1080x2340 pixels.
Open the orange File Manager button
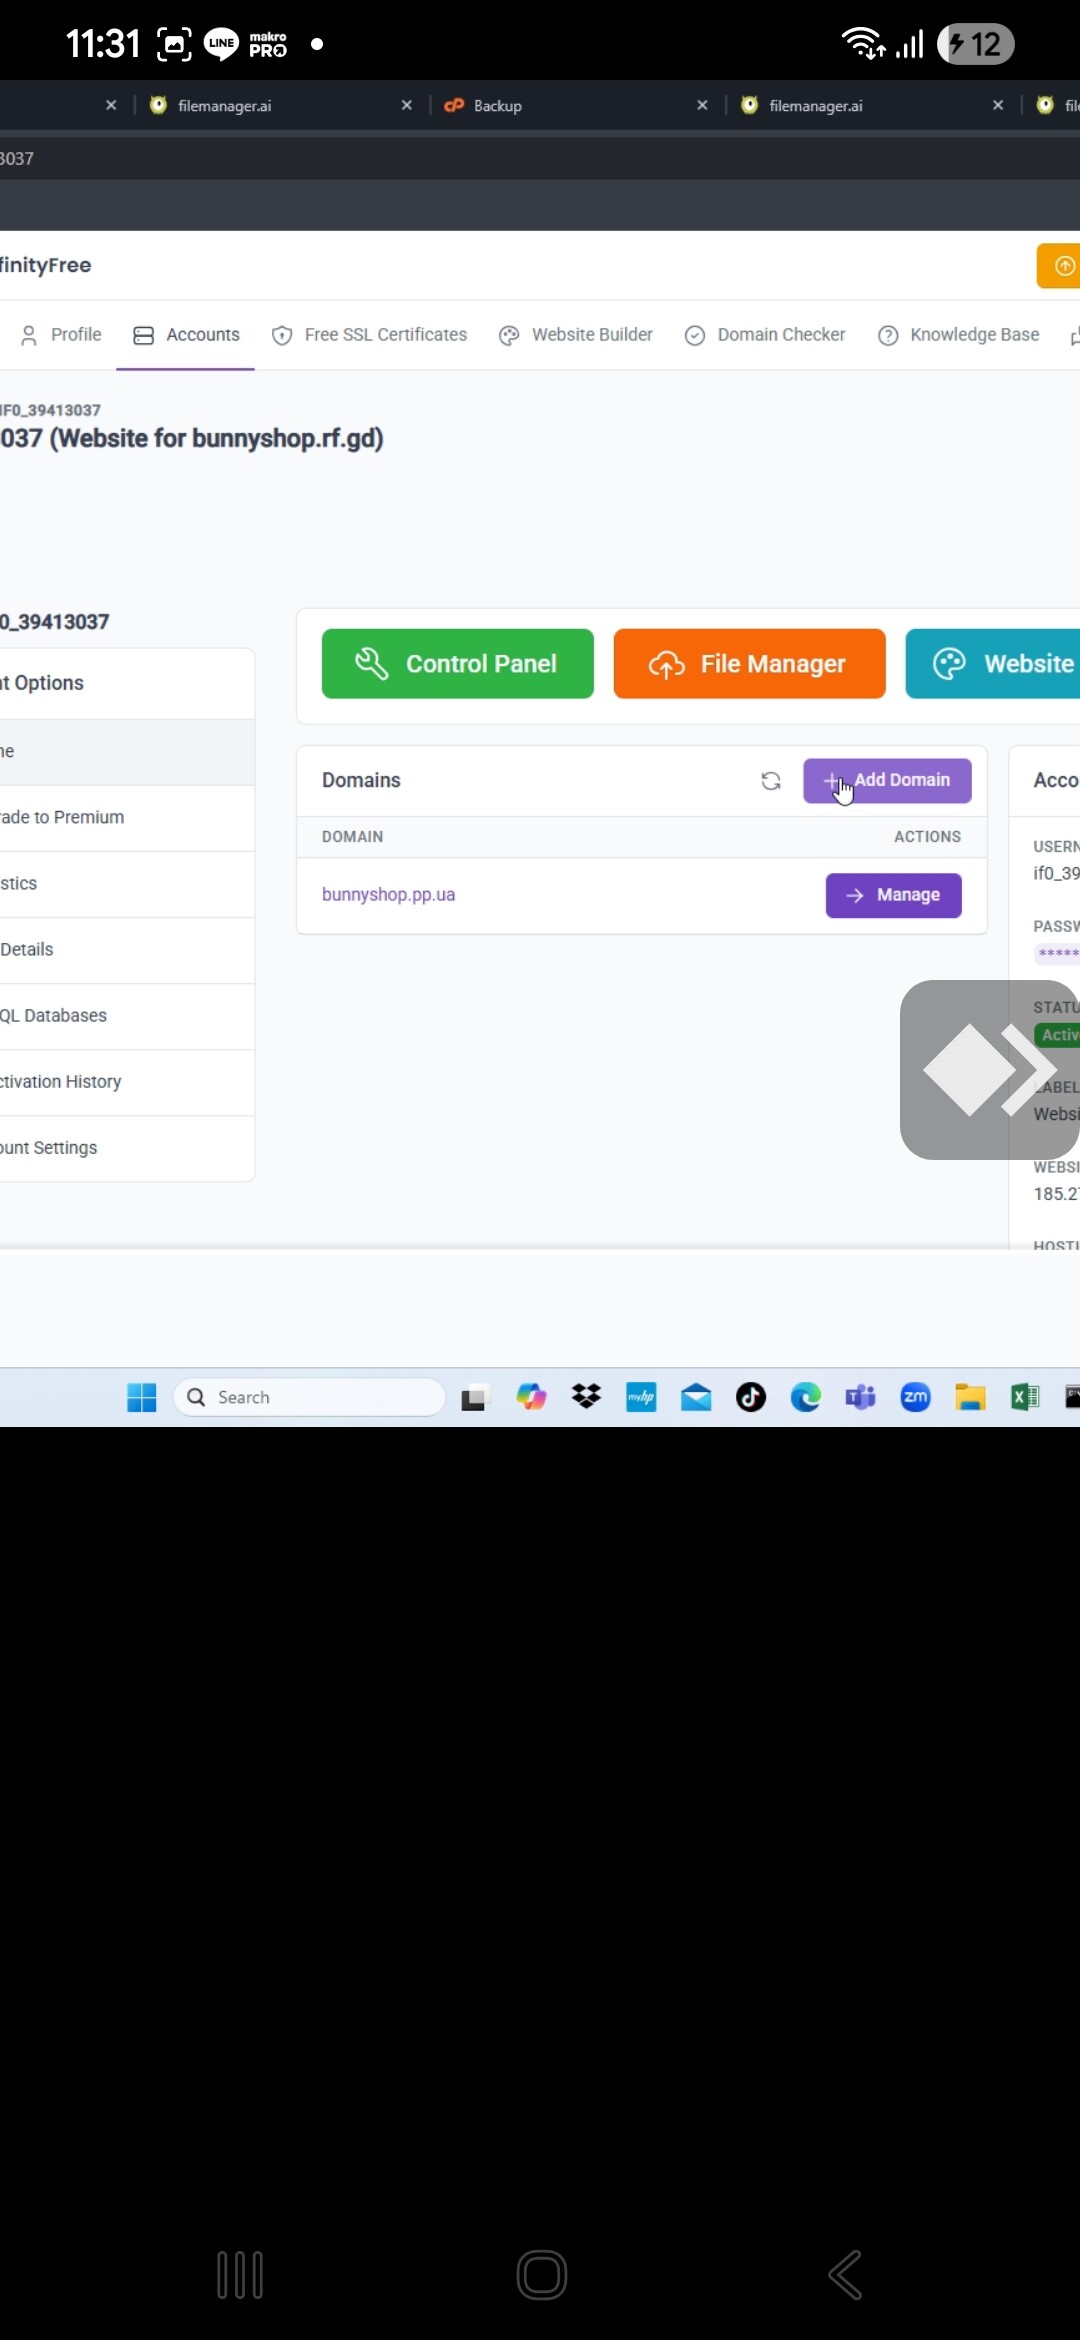coord(749,664)
